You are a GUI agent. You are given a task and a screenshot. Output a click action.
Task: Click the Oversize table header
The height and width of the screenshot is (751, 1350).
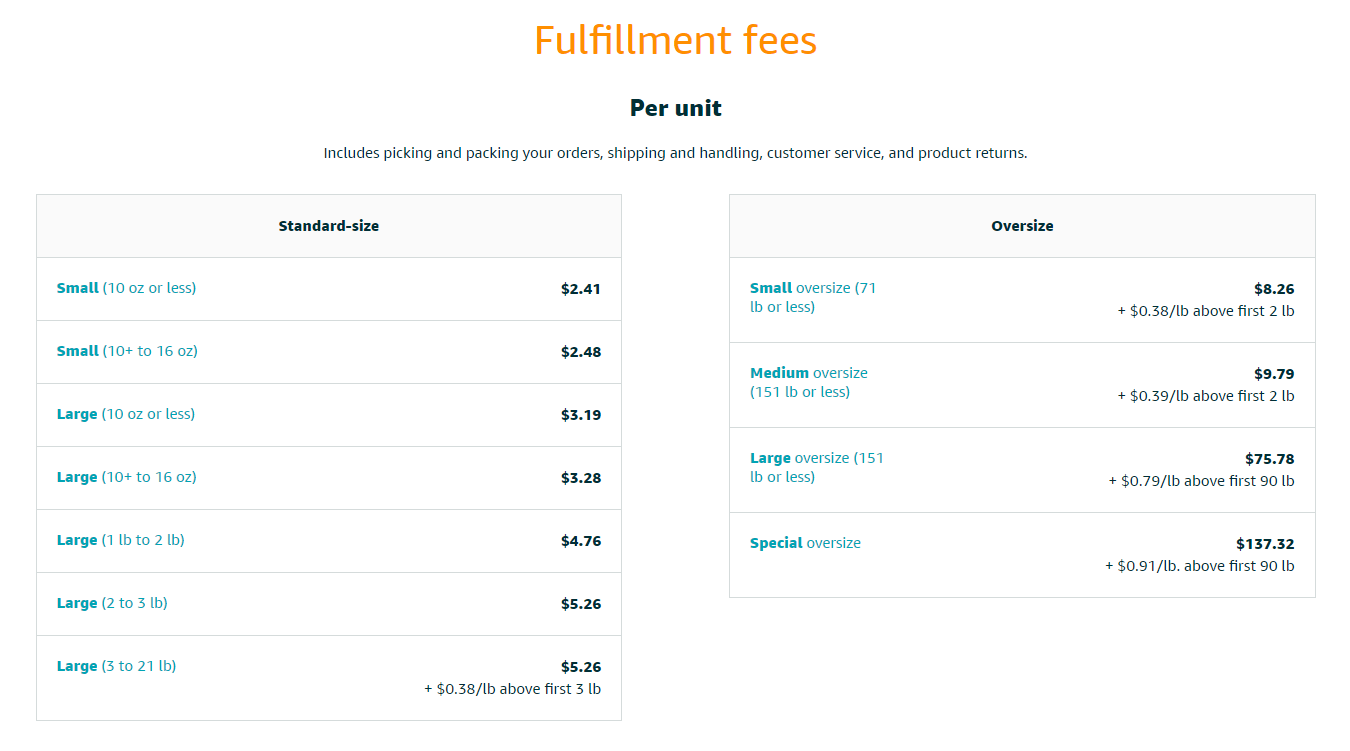coord(1022,226)
